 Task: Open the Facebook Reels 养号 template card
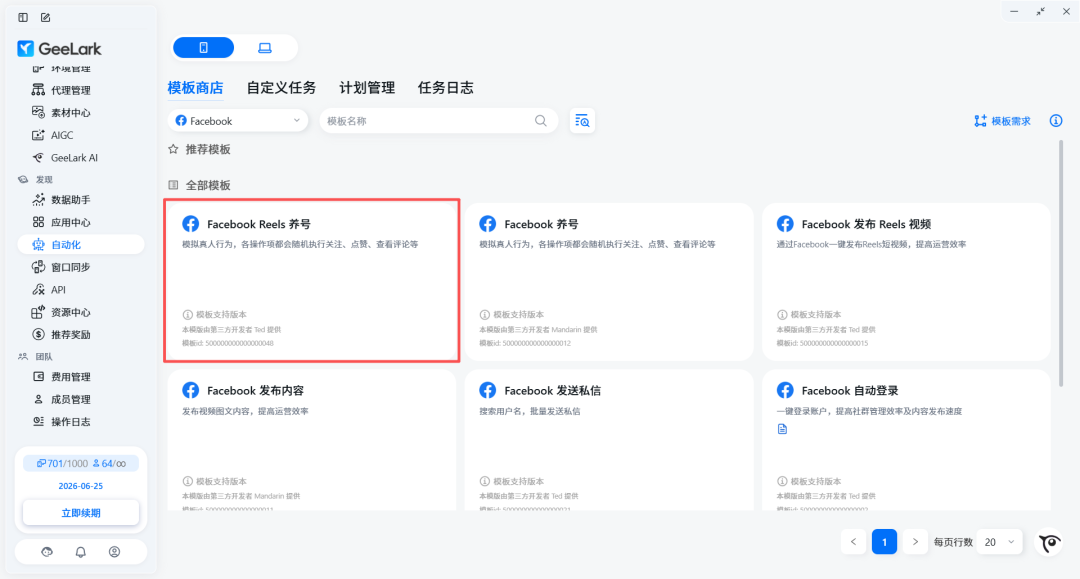[x=312, y=281]
